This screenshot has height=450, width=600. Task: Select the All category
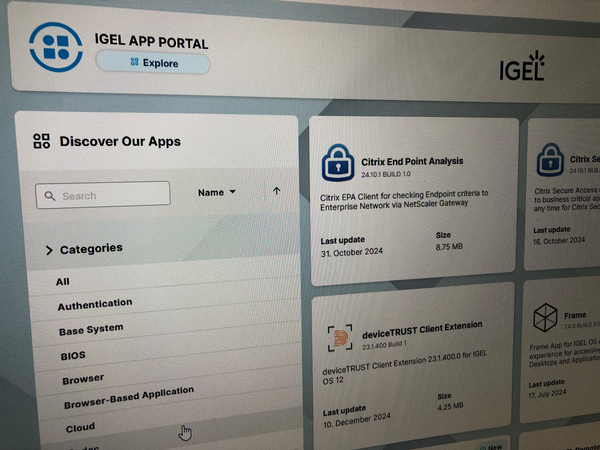click(x=63, y=282)
